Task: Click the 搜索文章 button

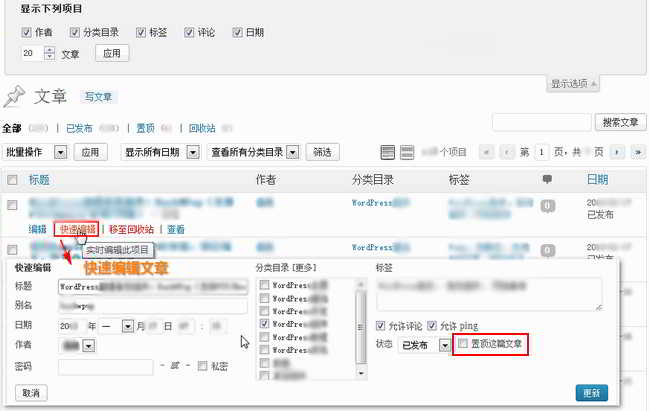Action: tap(620, 122)
